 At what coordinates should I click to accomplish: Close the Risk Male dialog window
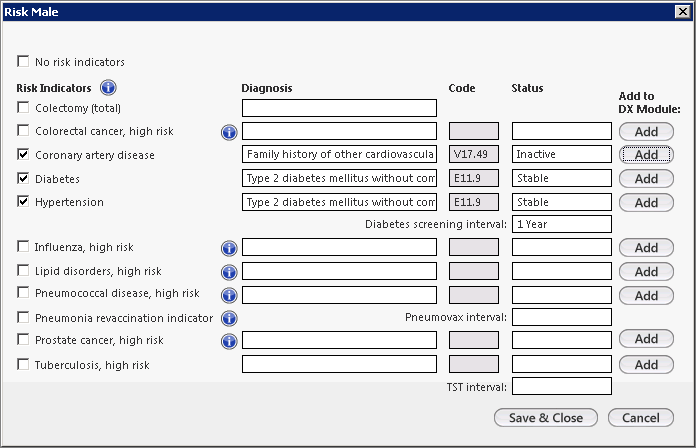pos(681,11)
